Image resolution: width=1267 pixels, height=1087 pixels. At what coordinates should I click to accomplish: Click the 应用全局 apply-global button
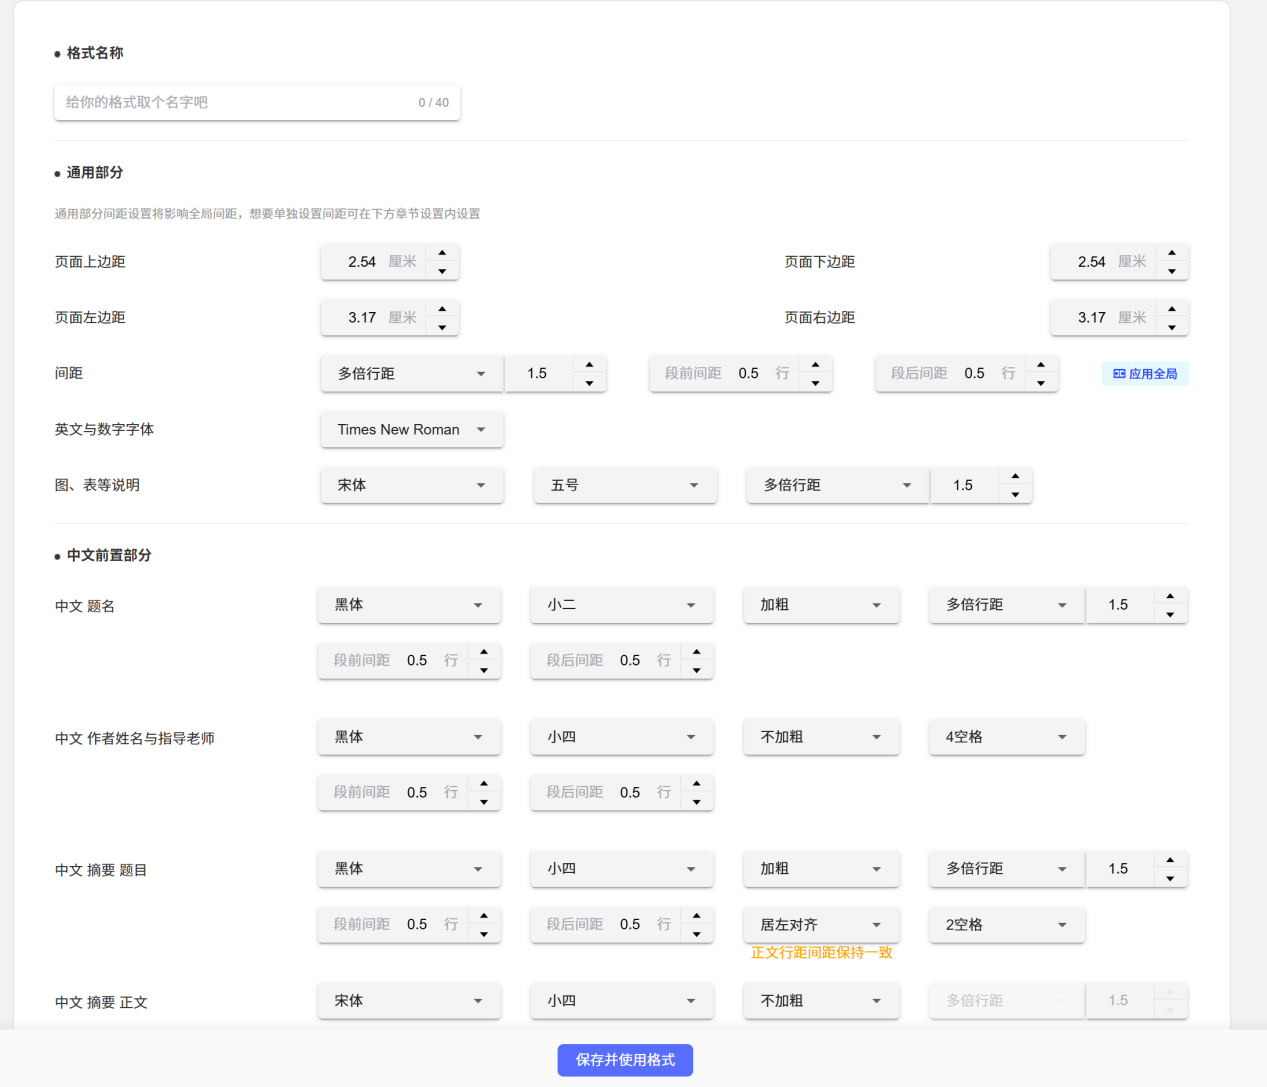[x=1145, y=374]
